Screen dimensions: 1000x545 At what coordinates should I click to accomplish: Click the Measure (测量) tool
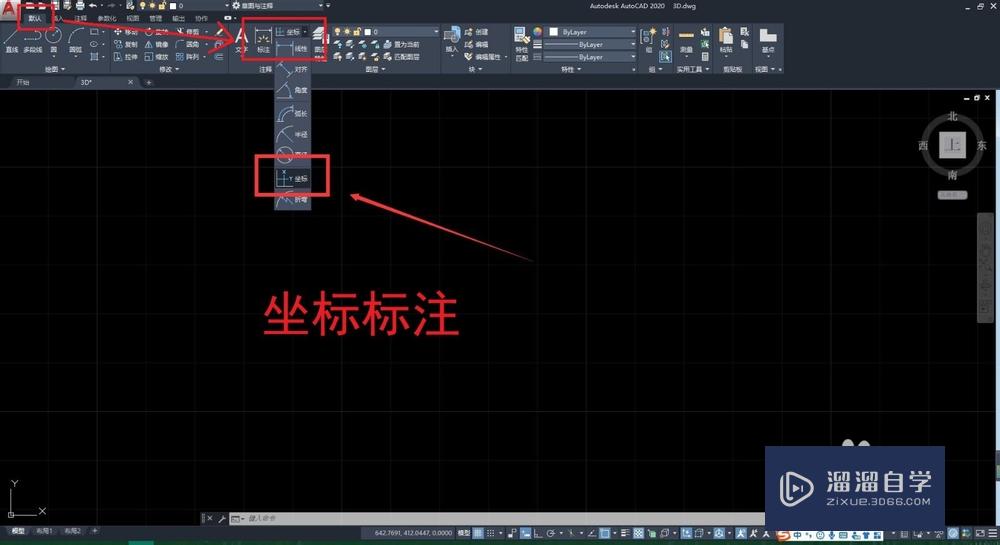686,41
